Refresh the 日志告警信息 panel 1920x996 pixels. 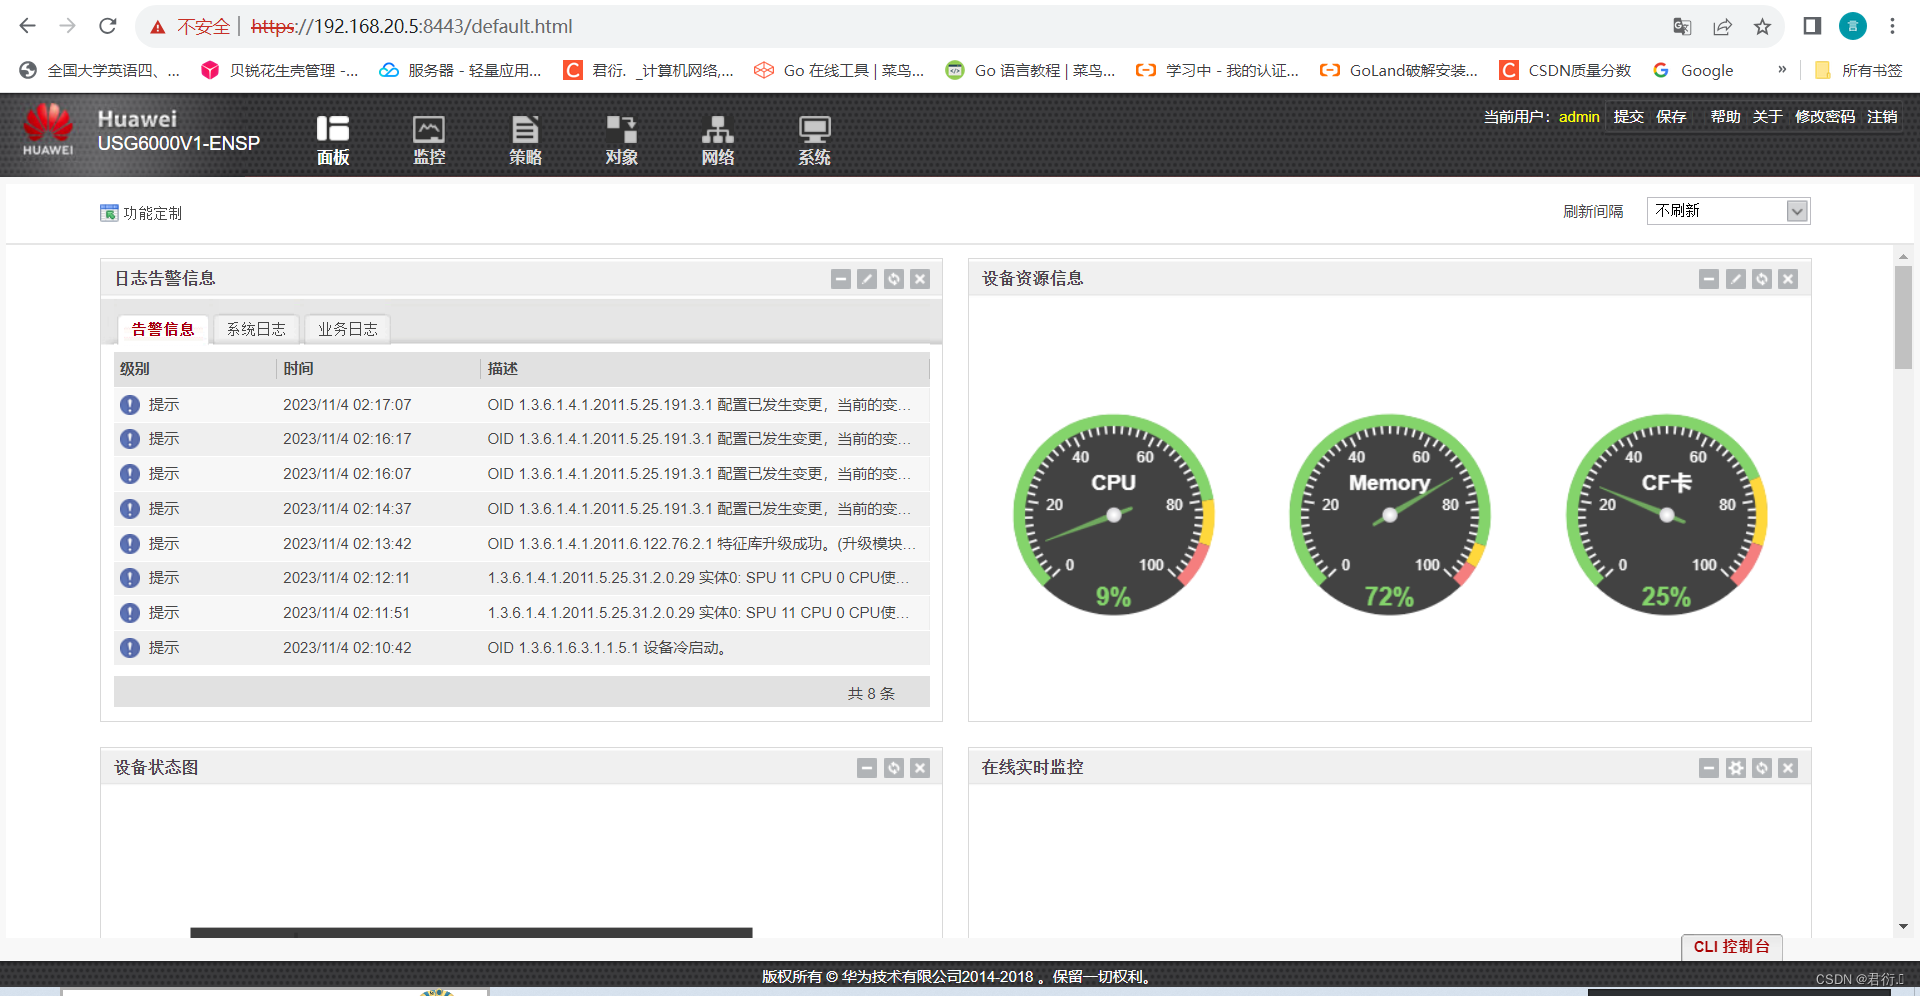click(x=894, y=279)
